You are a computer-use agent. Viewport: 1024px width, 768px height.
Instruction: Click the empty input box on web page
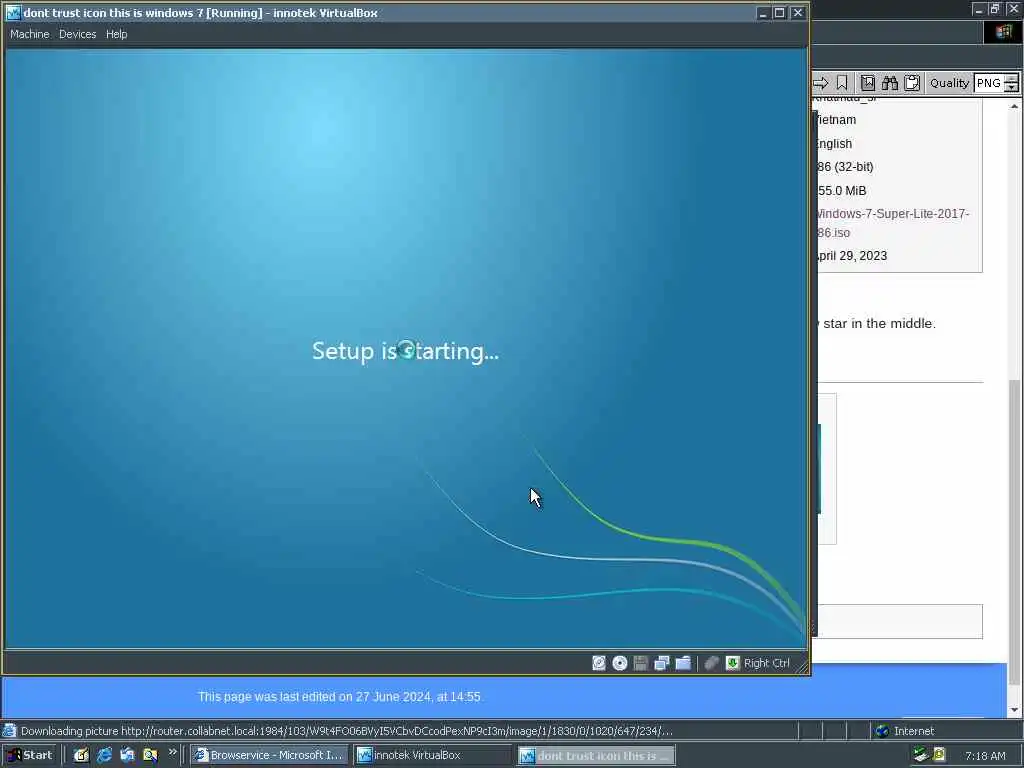[900, 621]
